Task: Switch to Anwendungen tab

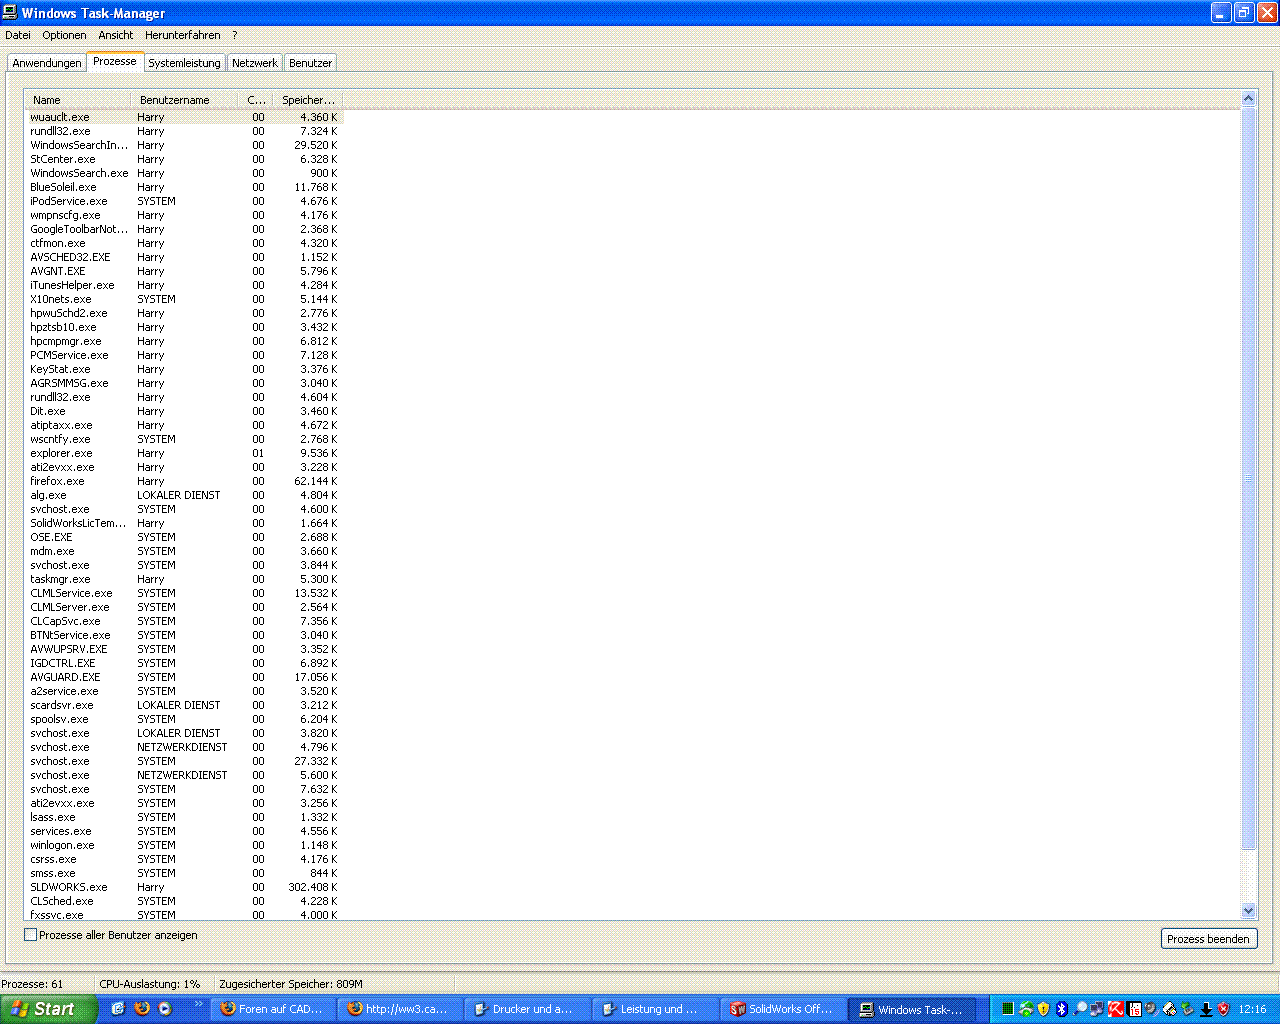Action: [47, 63]
